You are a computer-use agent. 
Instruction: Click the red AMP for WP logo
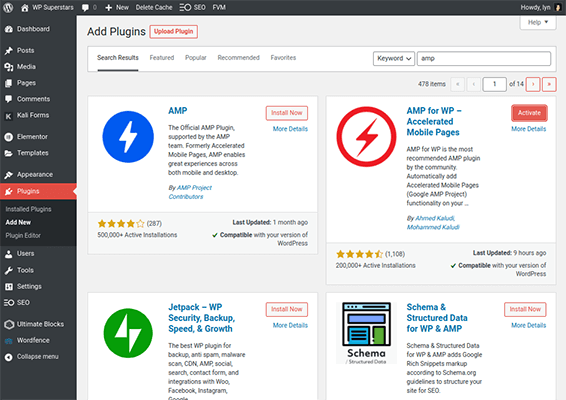(x=366, y=136)
